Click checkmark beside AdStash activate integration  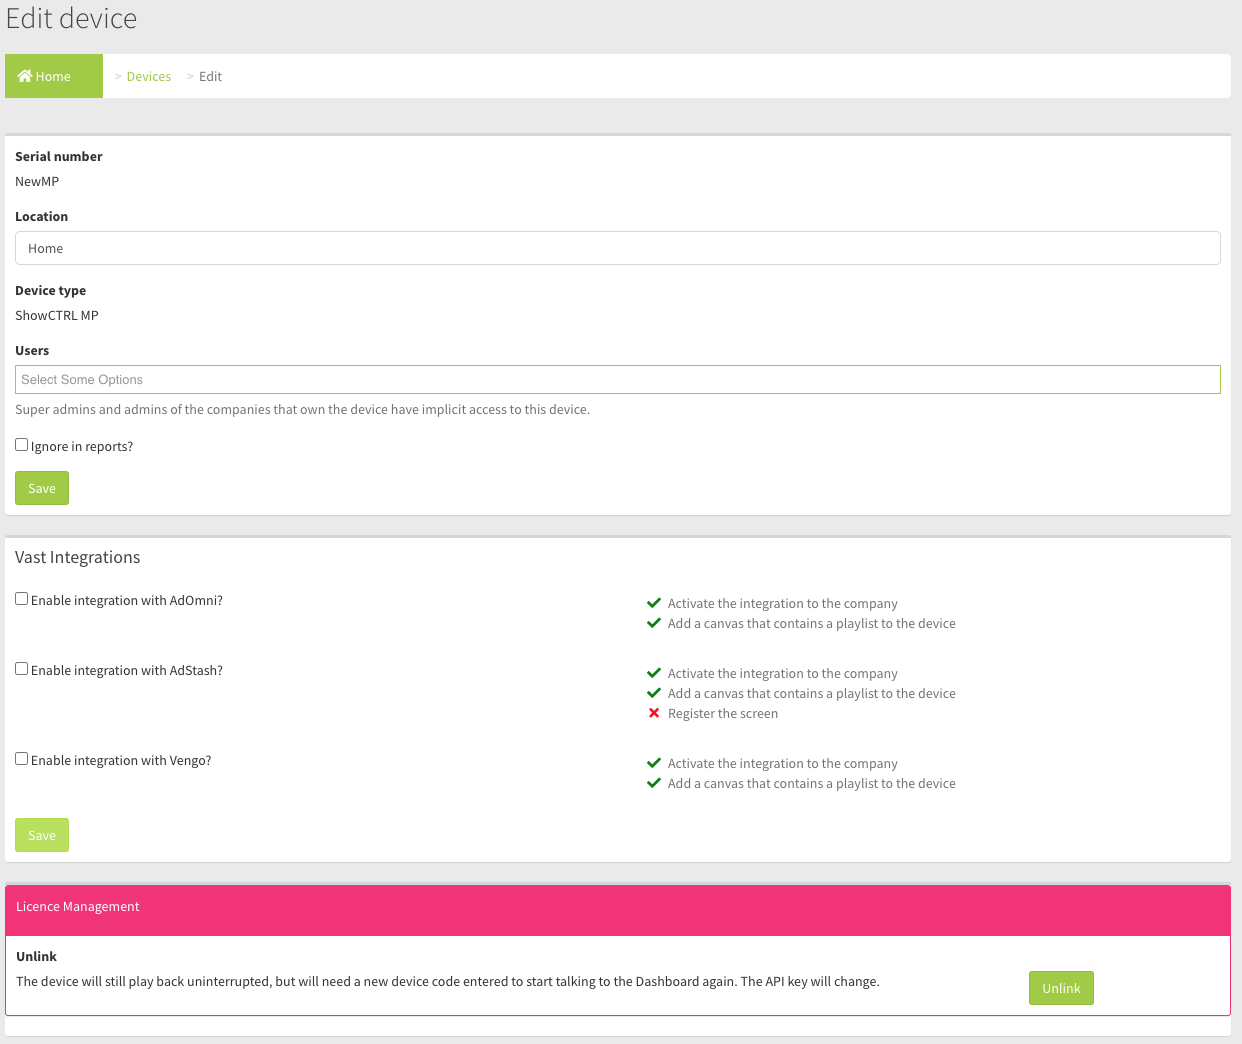pos(654,673)
